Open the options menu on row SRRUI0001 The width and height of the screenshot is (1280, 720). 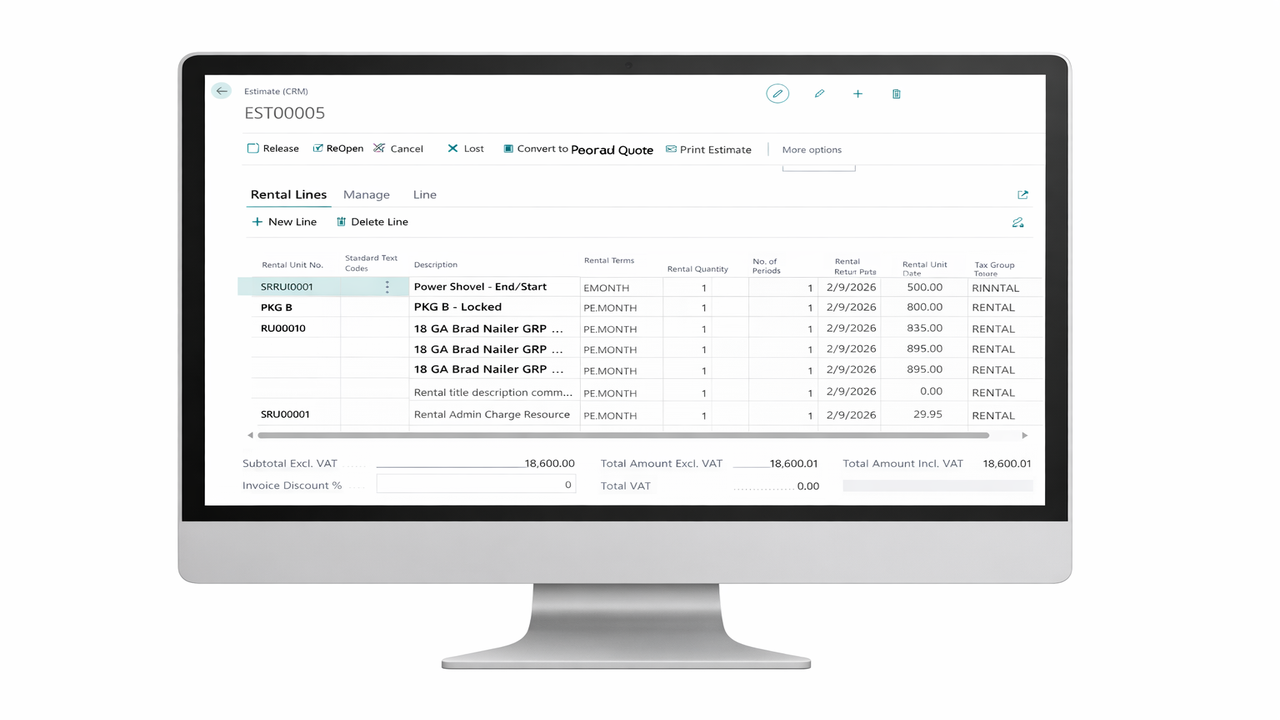387,286
